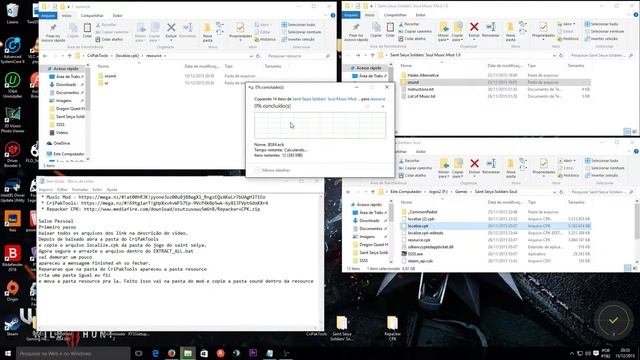
Task: Open Origin desktop shortcut
Action: pyautogui.click(x=12, y=291)
